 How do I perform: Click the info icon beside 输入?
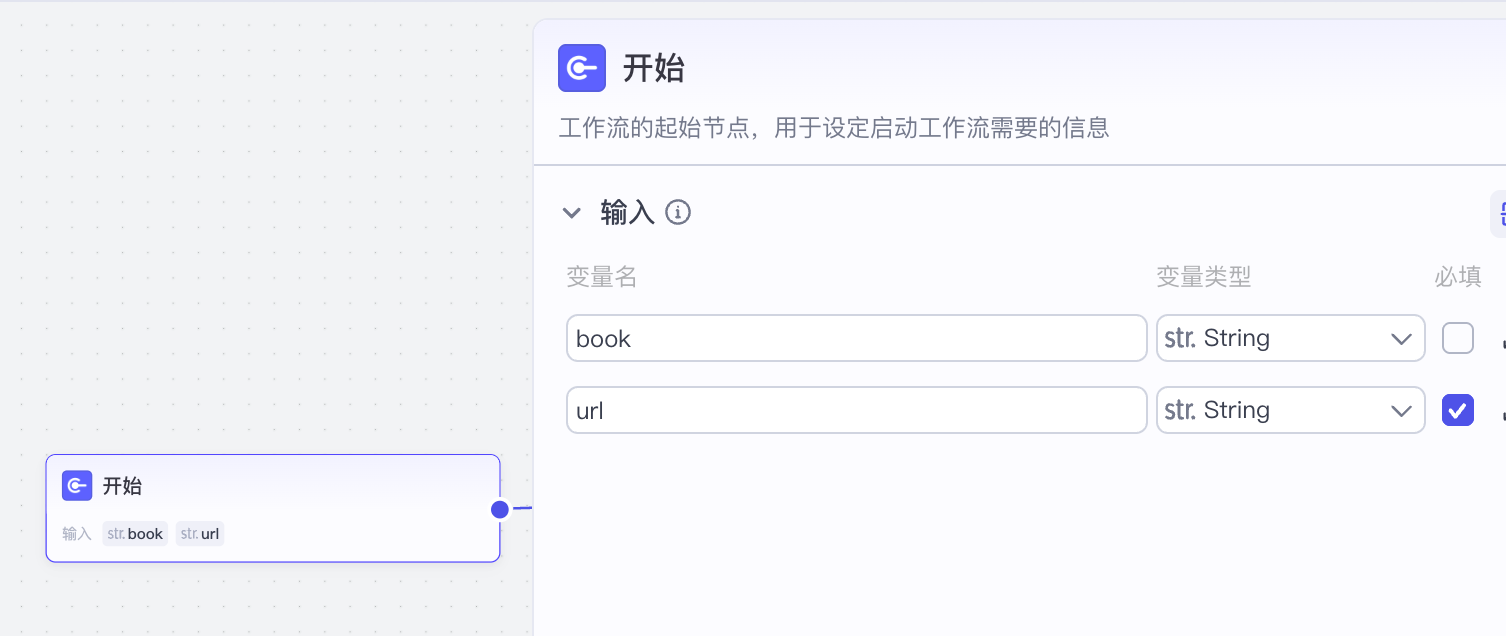click(678, 212)
